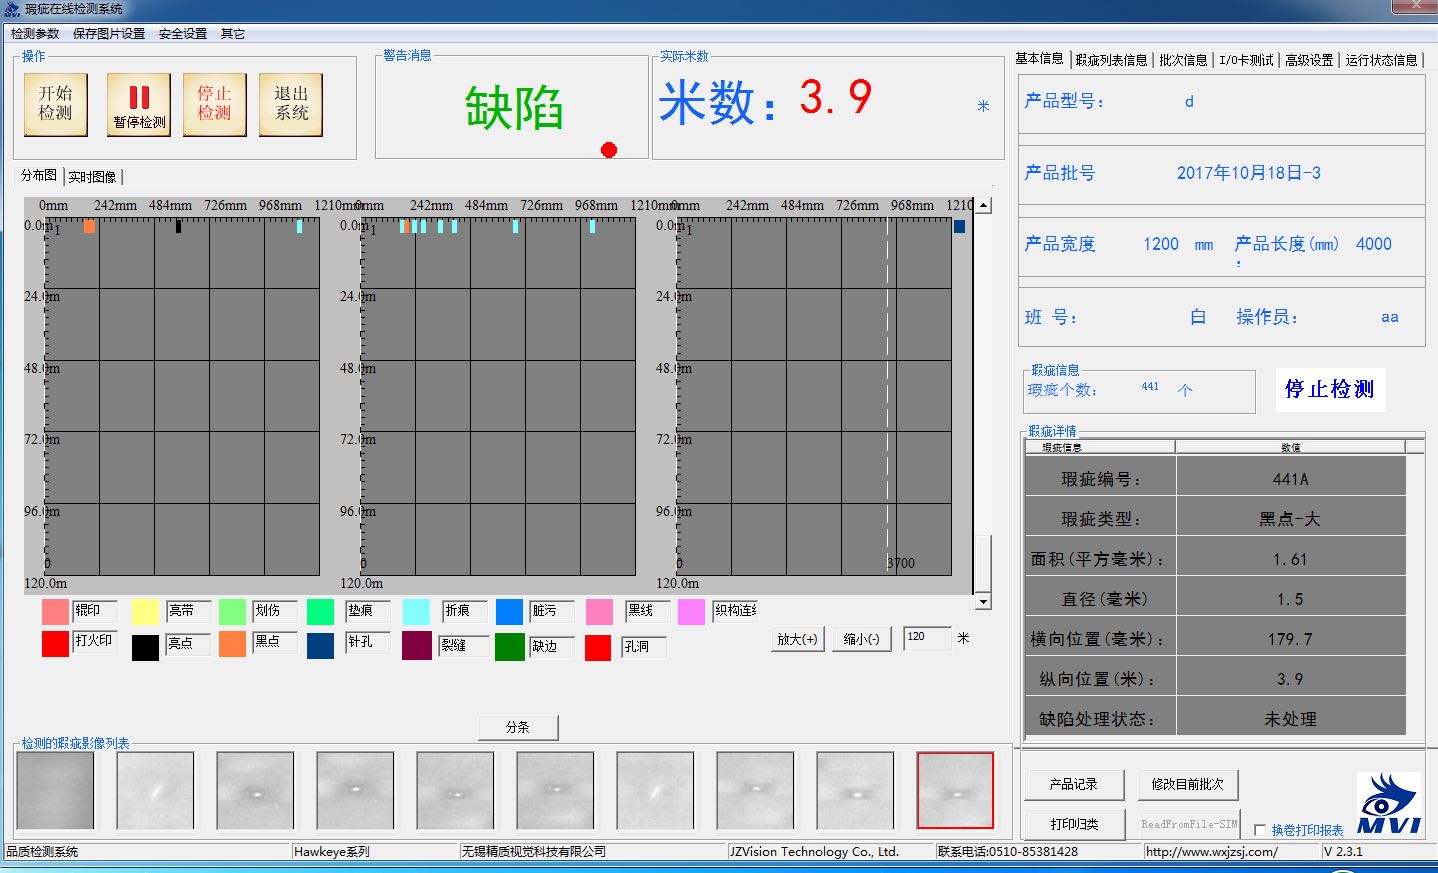The image size is (1438, 873).
Task: Click the 开始检测 start detection icon
Action: (56, 104)
